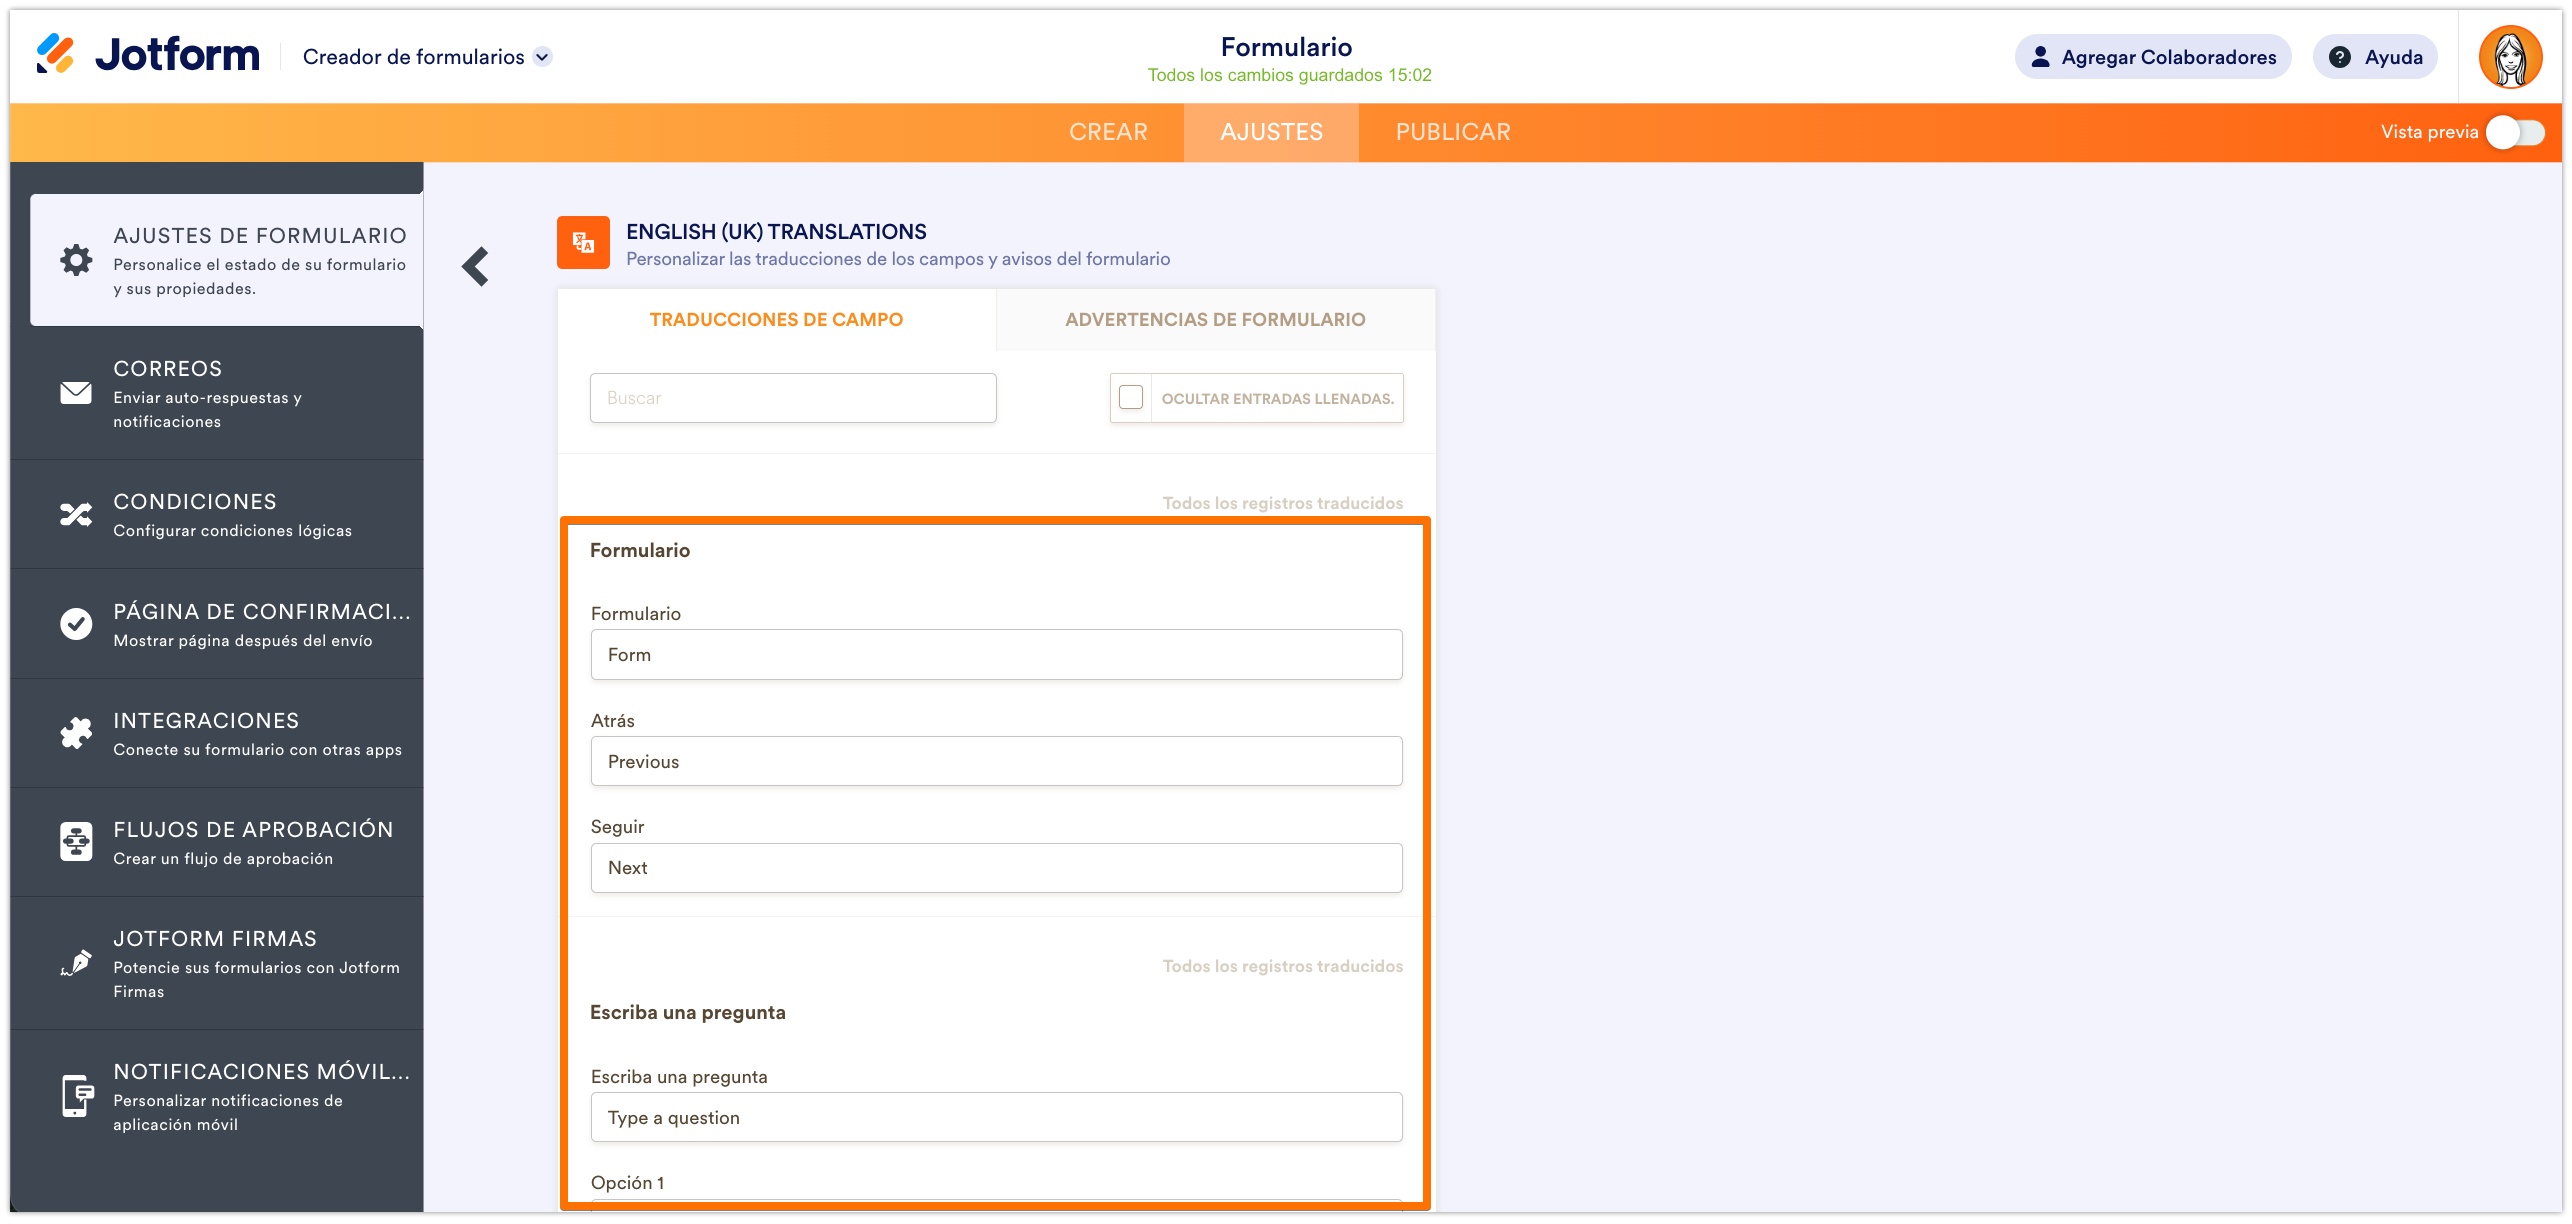Image resolution: width=2572 pixels, height=1224 pixels.
Task: Open Jotform Firmas pen icon
Action: point(75,964)
